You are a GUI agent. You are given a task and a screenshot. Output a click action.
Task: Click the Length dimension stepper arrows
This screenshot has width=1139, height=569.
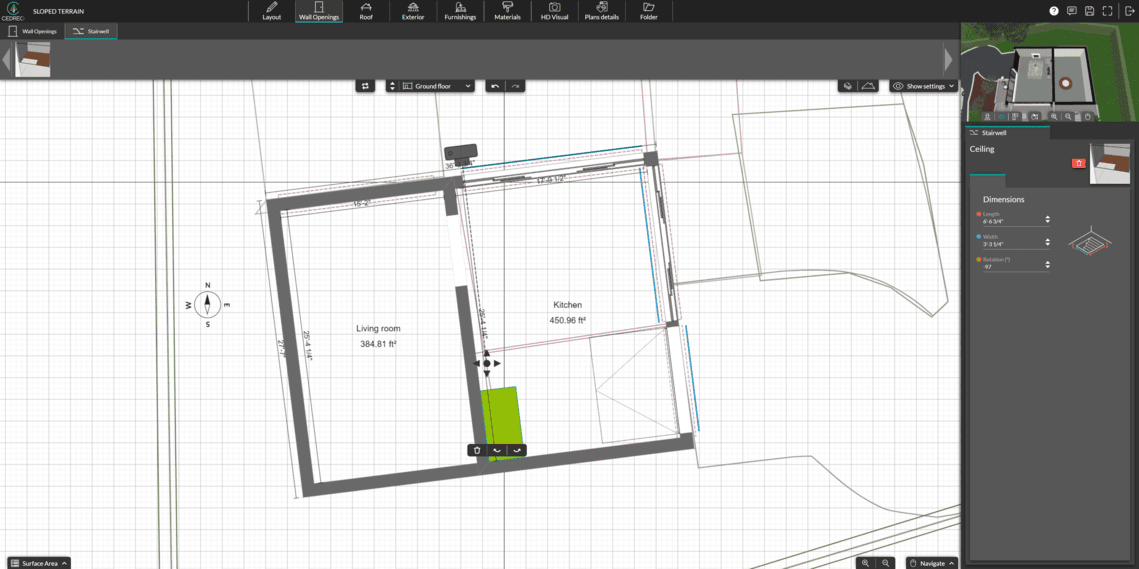tap(1047, 219)
